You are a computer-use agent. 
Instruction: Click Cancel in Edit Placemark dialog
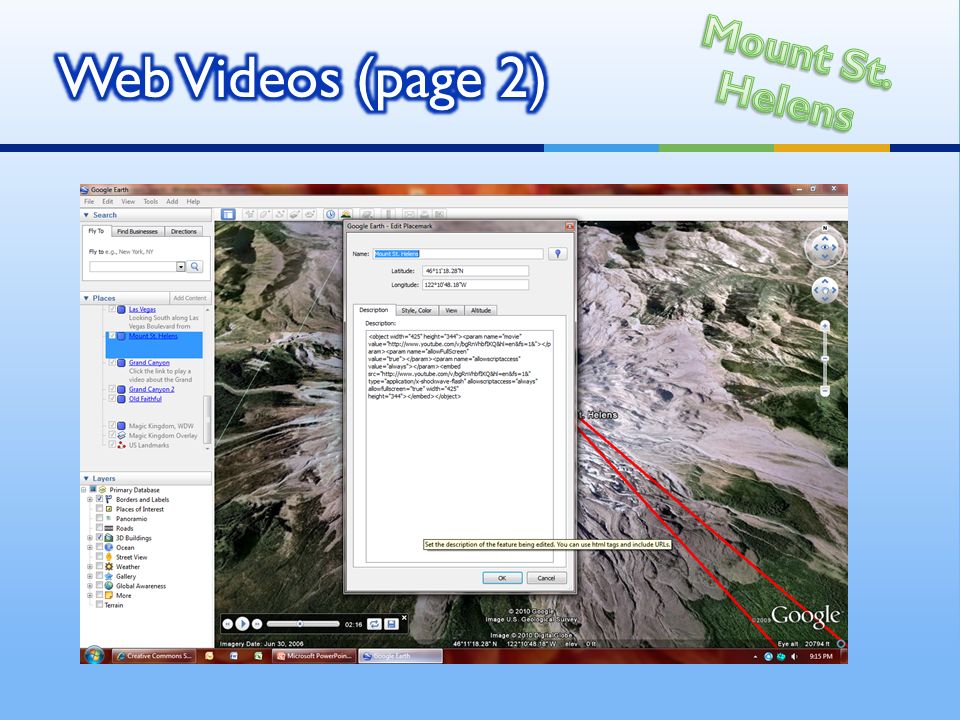pos(546,578)
